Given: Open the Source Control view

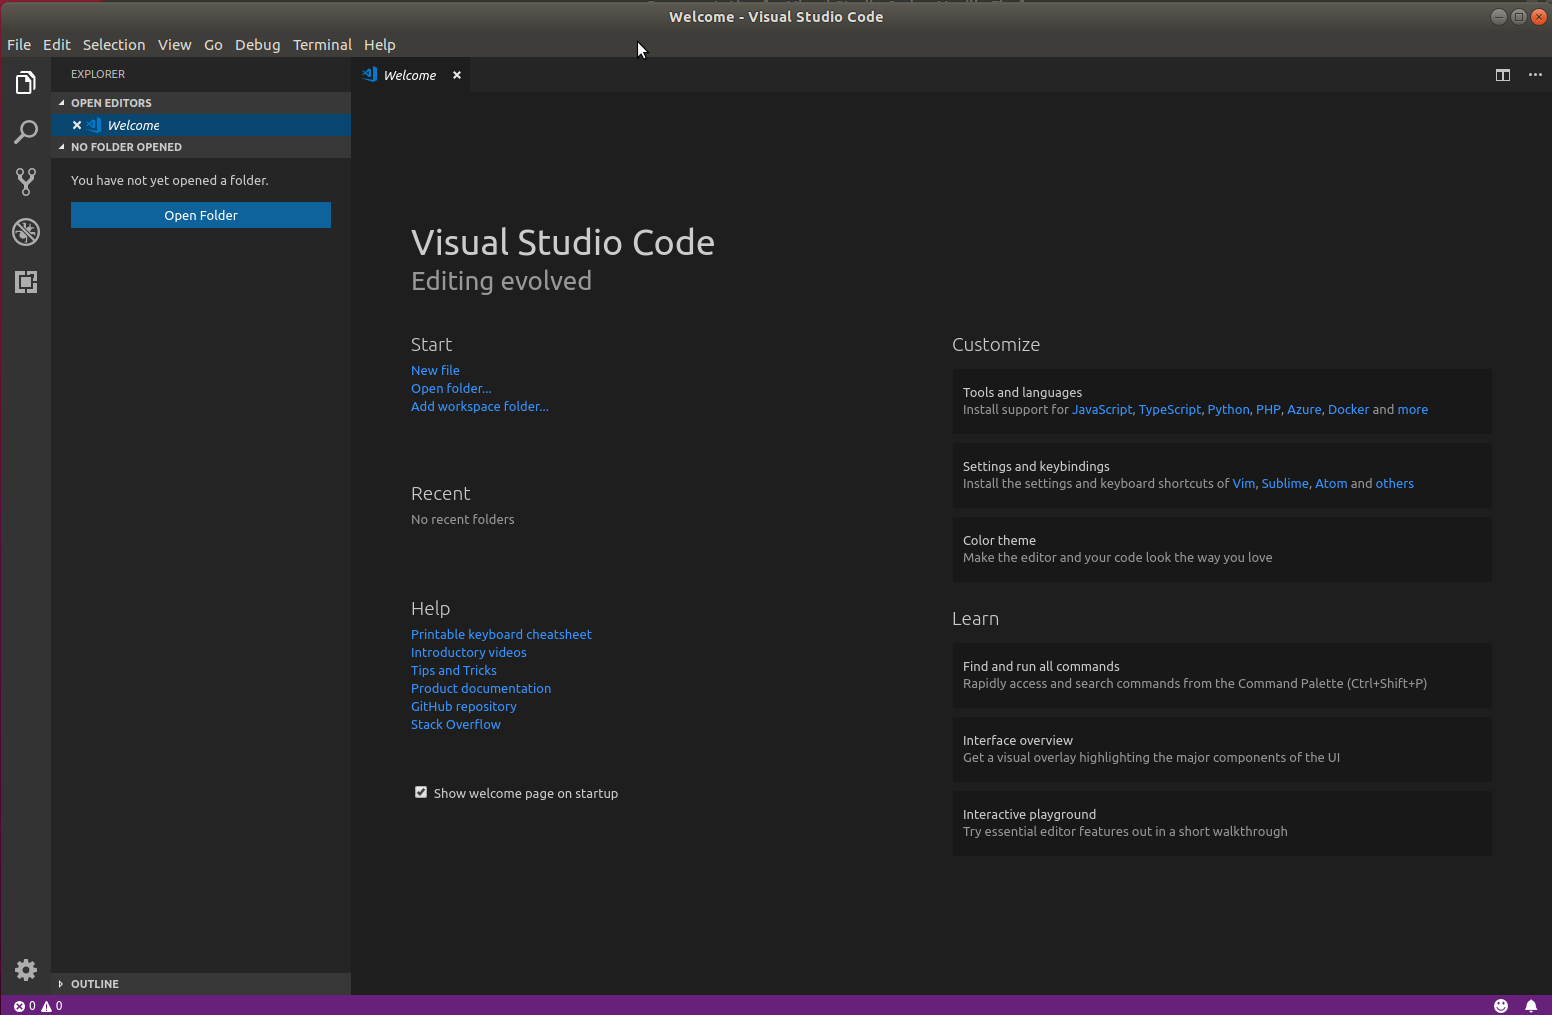Looking at the screenshot, I should (25, 182).
